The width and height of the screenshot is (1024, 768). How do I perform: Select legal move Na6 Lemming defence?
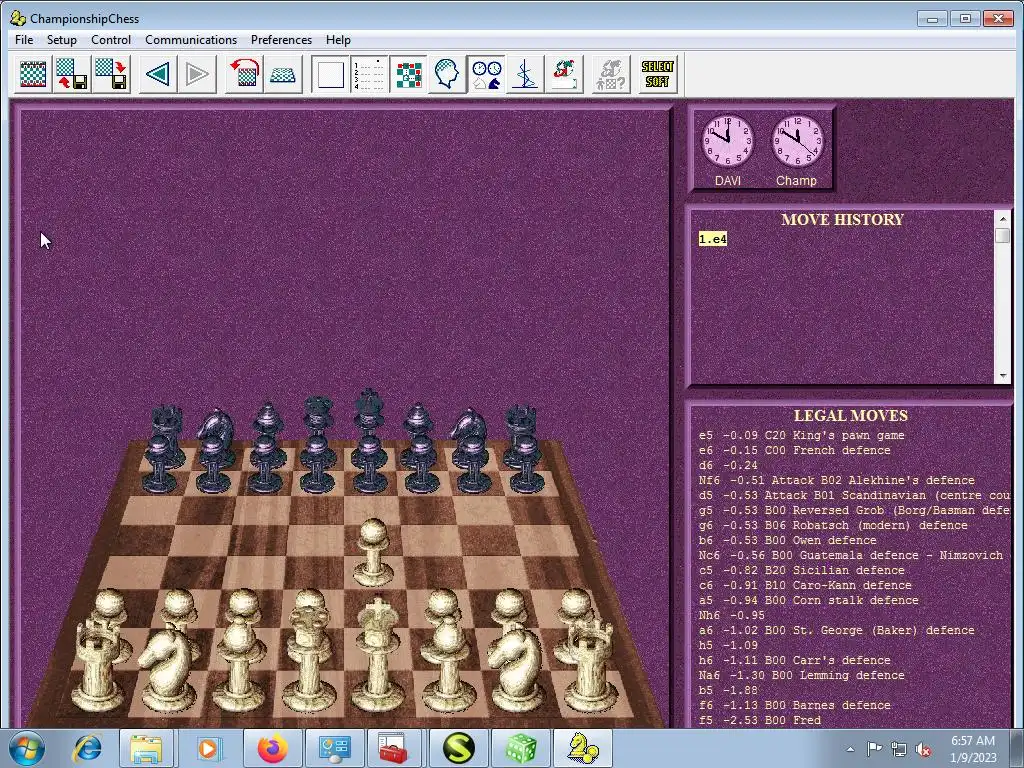tap(801, 676)
